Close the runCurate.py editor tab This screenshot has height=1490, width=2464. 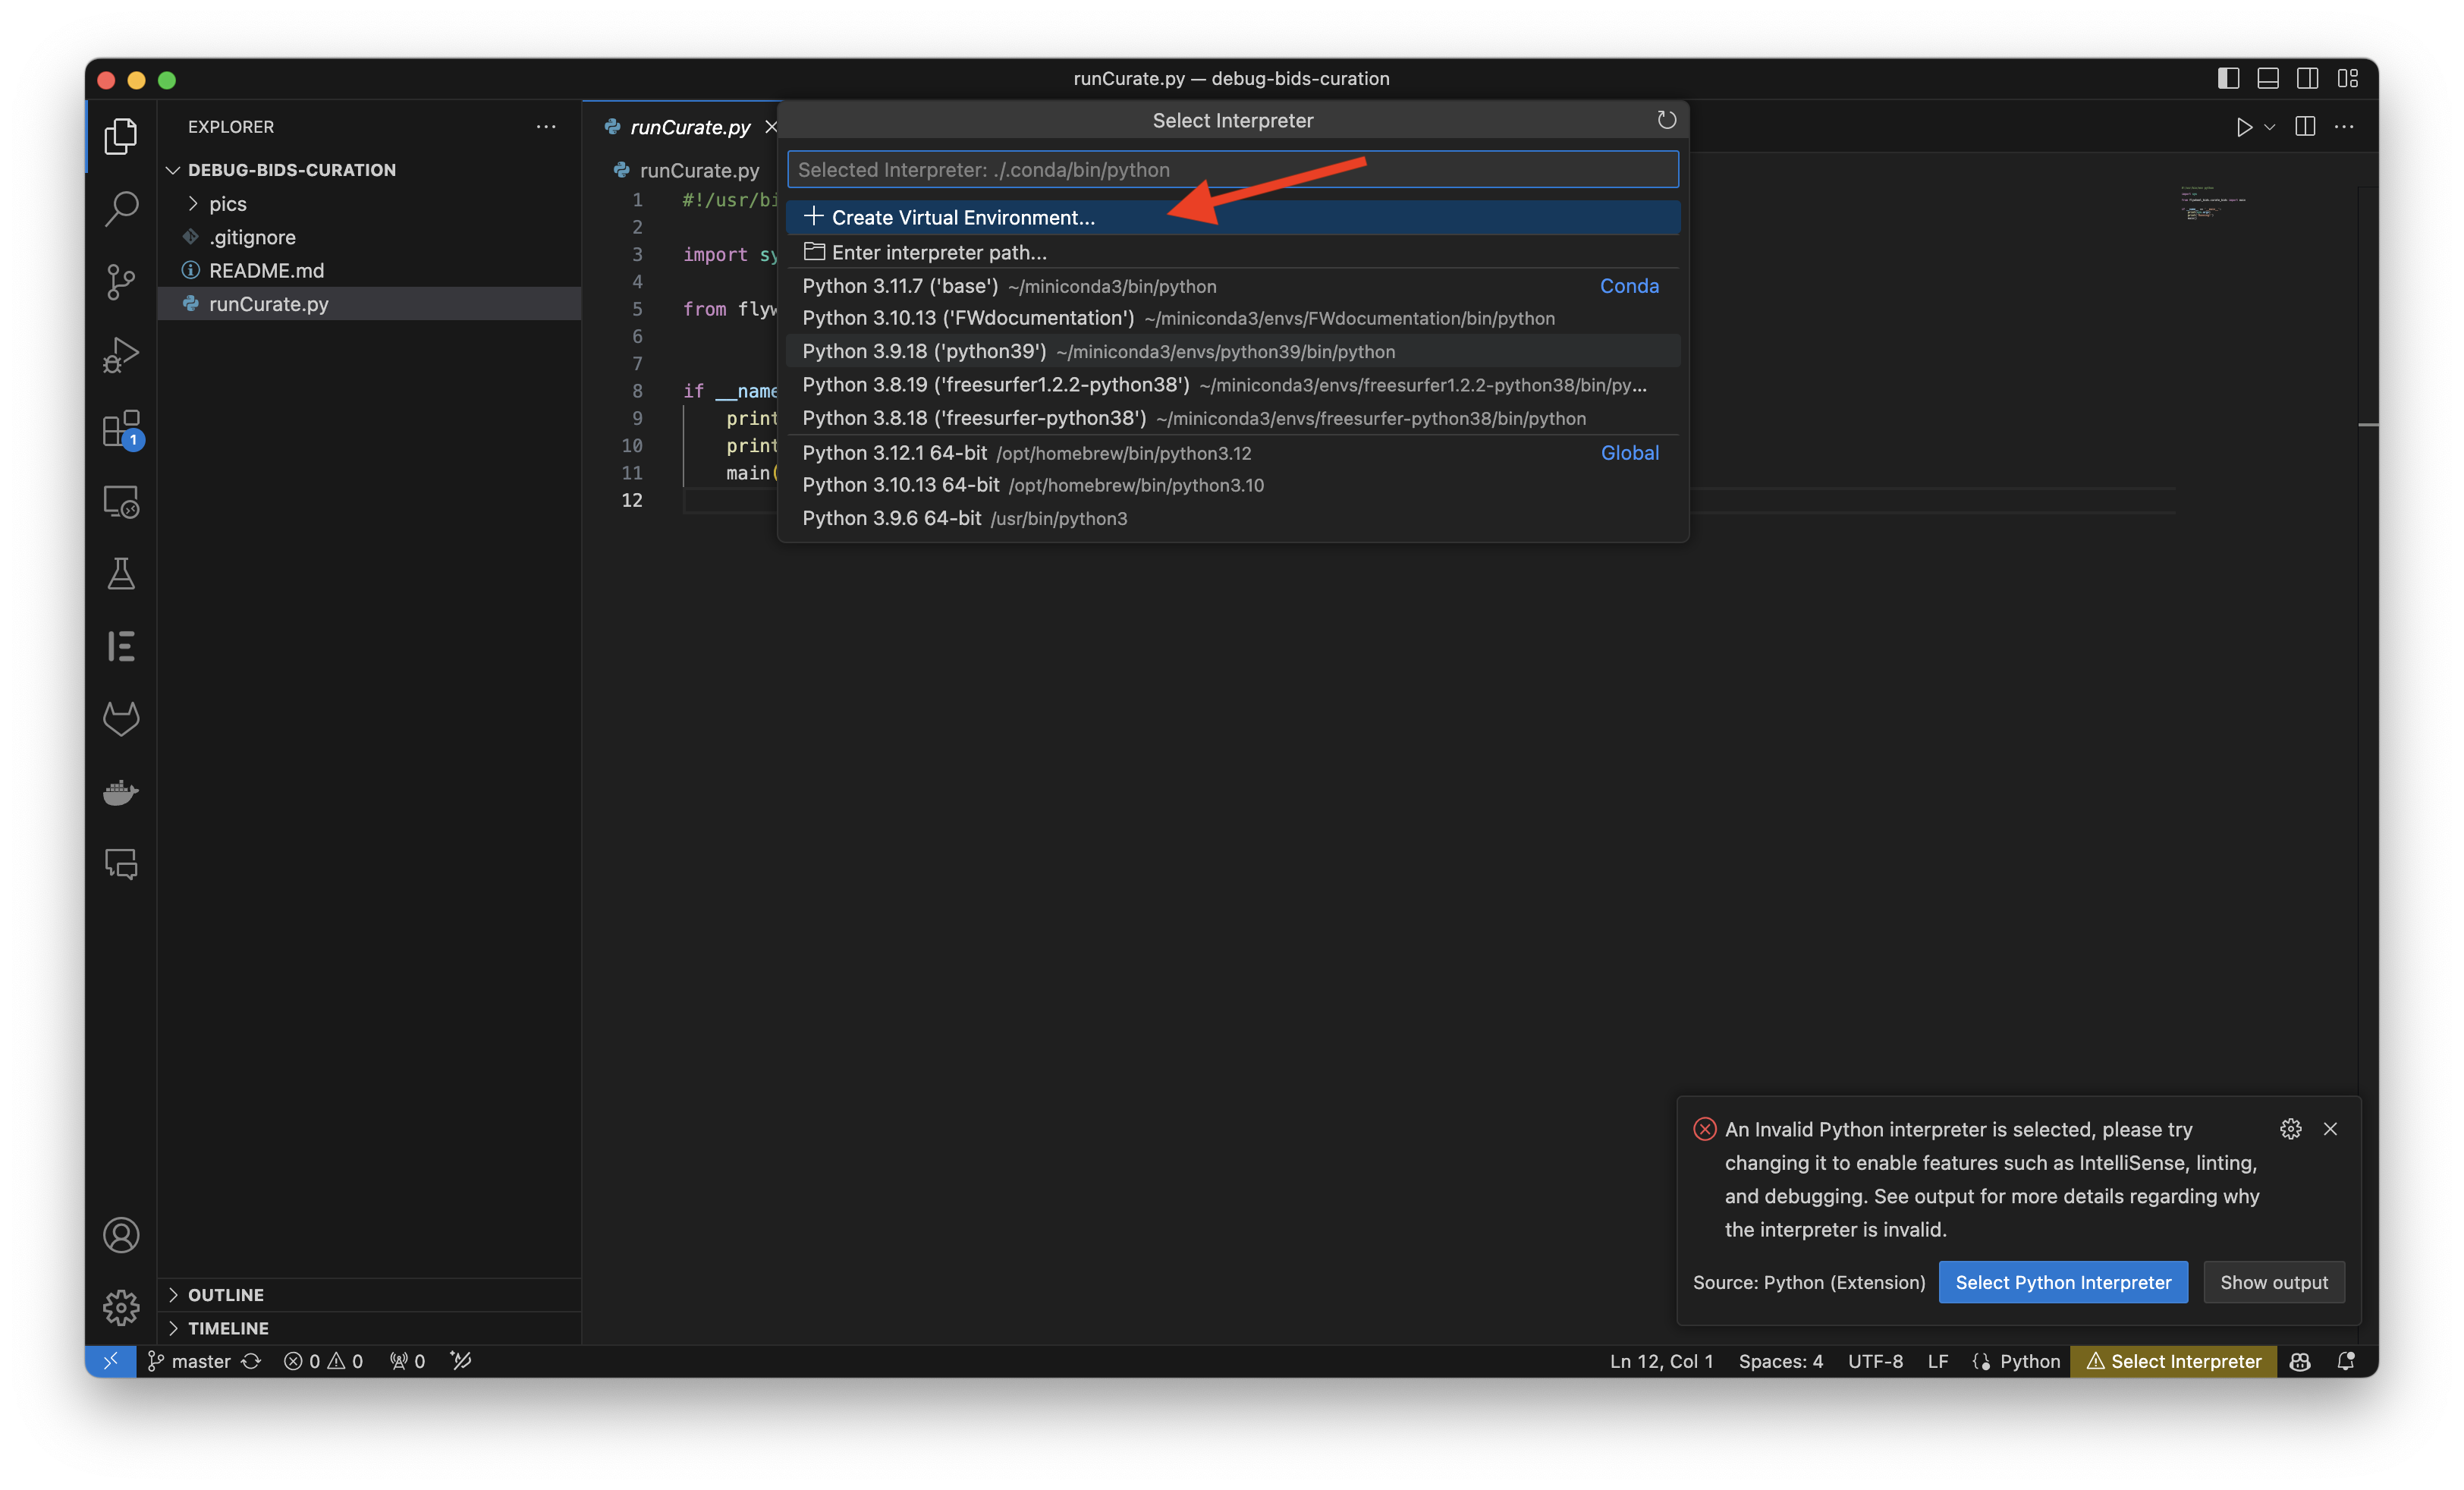770,127
